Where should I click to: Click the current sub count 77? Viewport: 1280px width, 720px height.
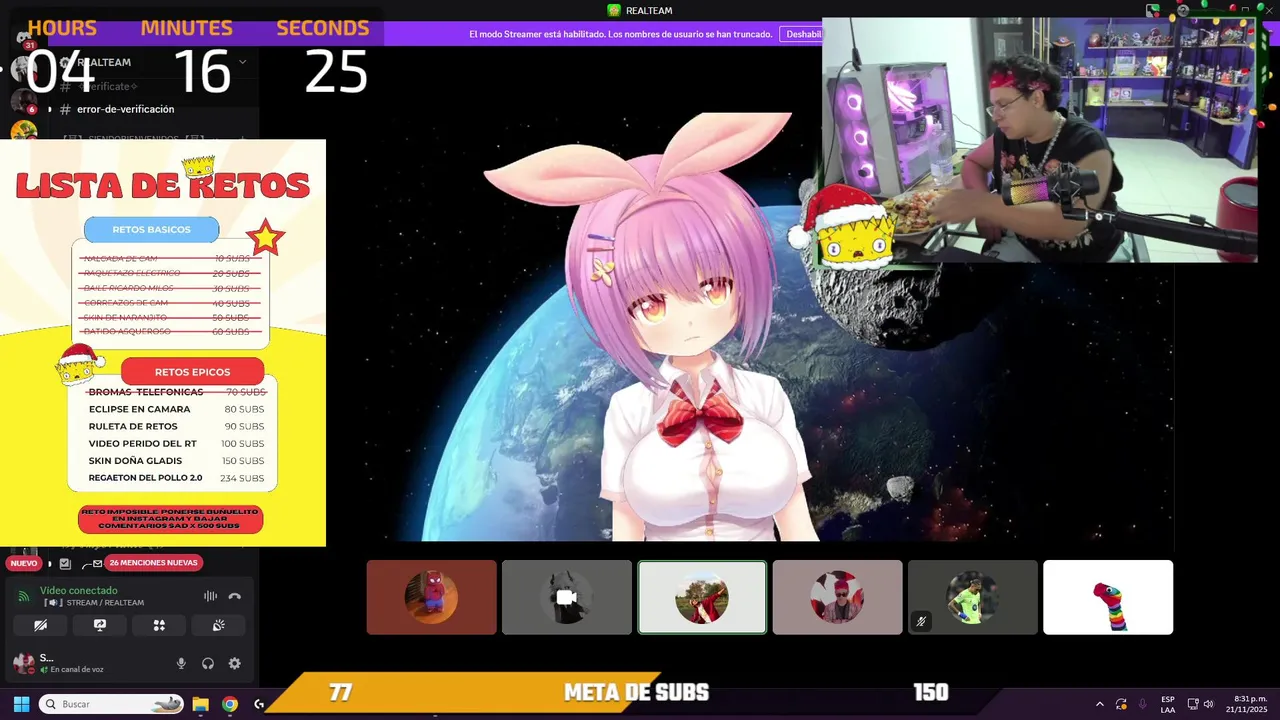340,692
